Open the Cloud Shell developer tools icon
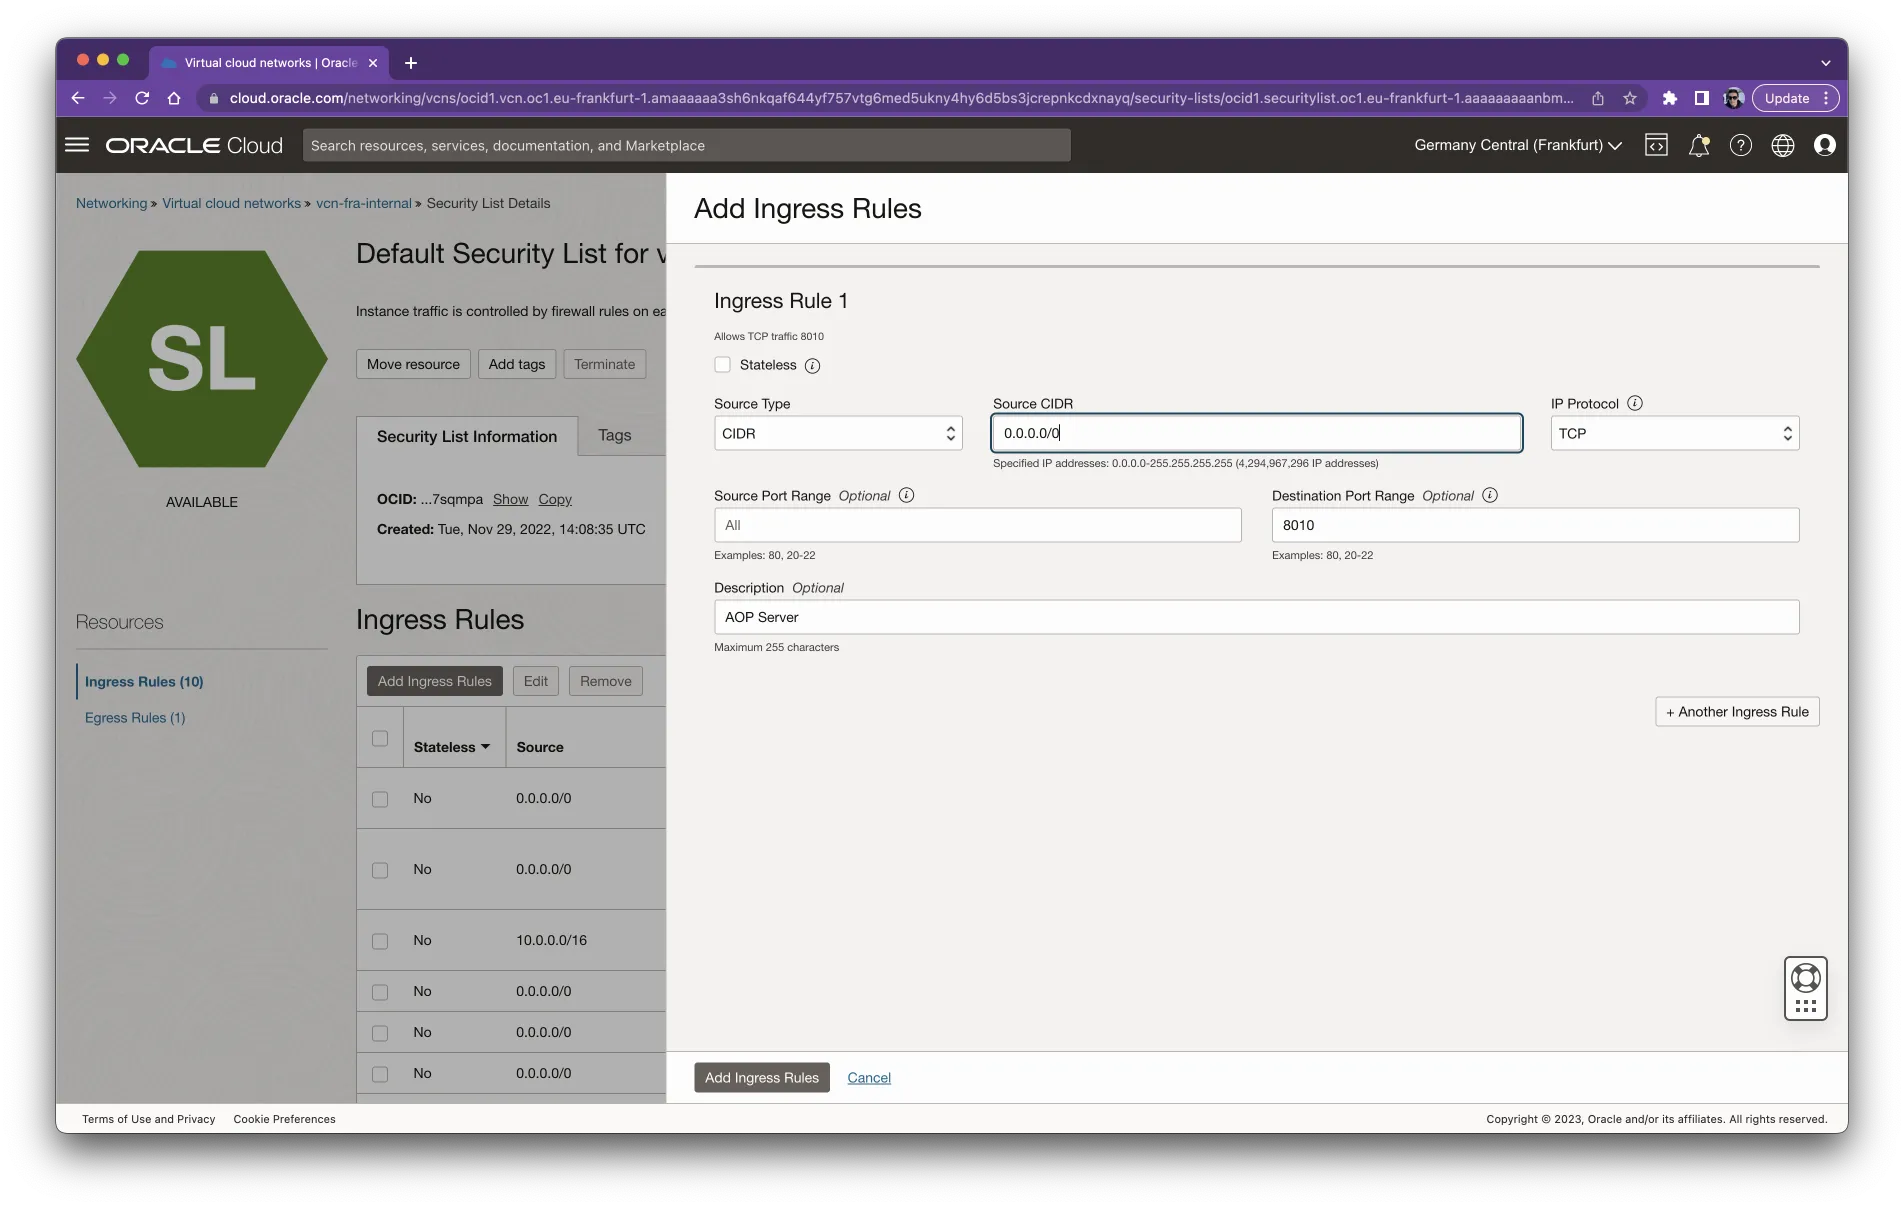Image resolution: width=1904 pixels, height=1207 pixels. pyautogui.click(x=1656, y=145)
